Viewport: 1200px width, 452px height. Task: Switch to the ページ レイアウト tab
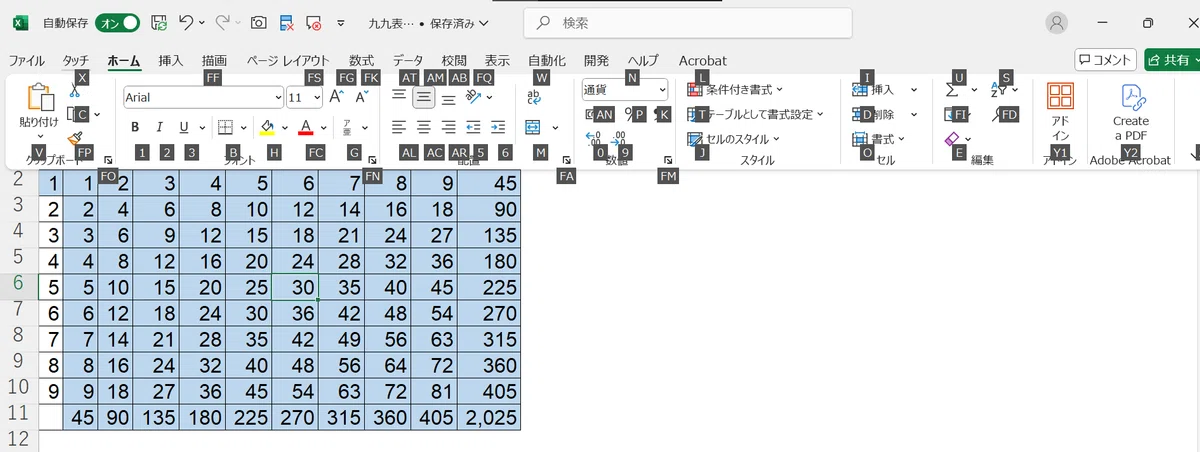tap(288, 61)
